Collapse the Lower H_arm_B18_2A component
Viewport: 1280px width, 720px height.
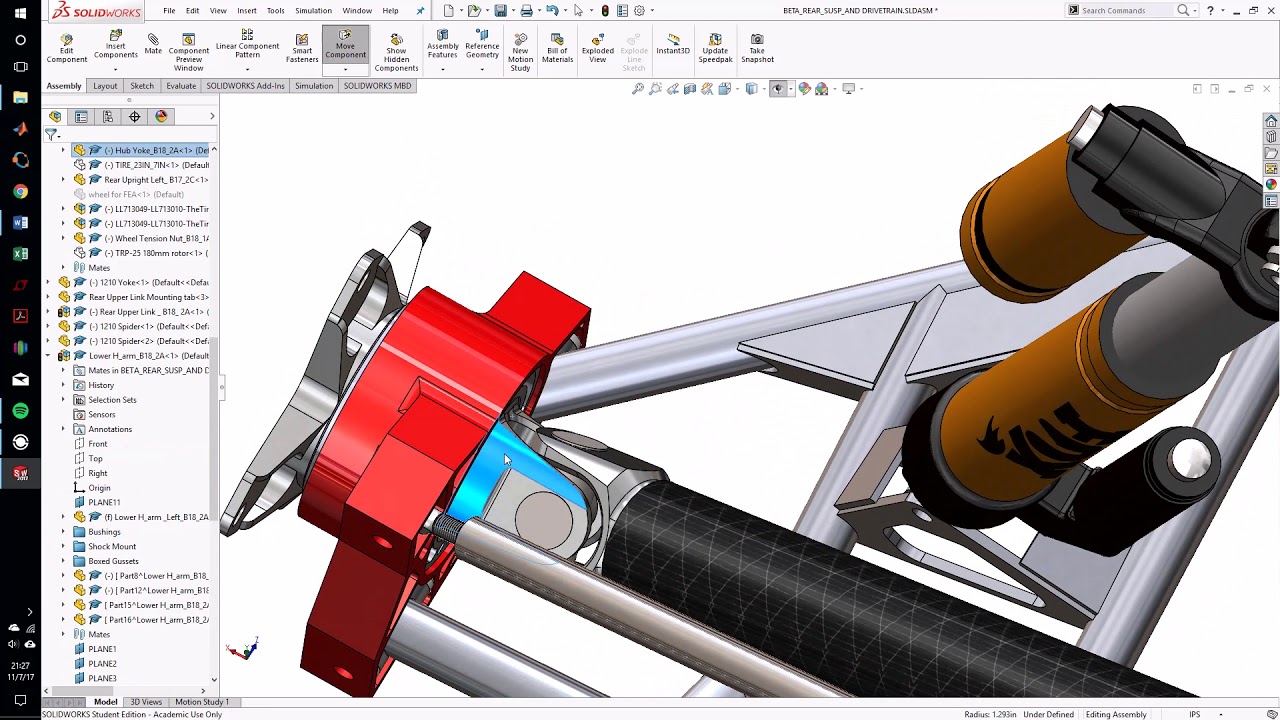point(48,356)
